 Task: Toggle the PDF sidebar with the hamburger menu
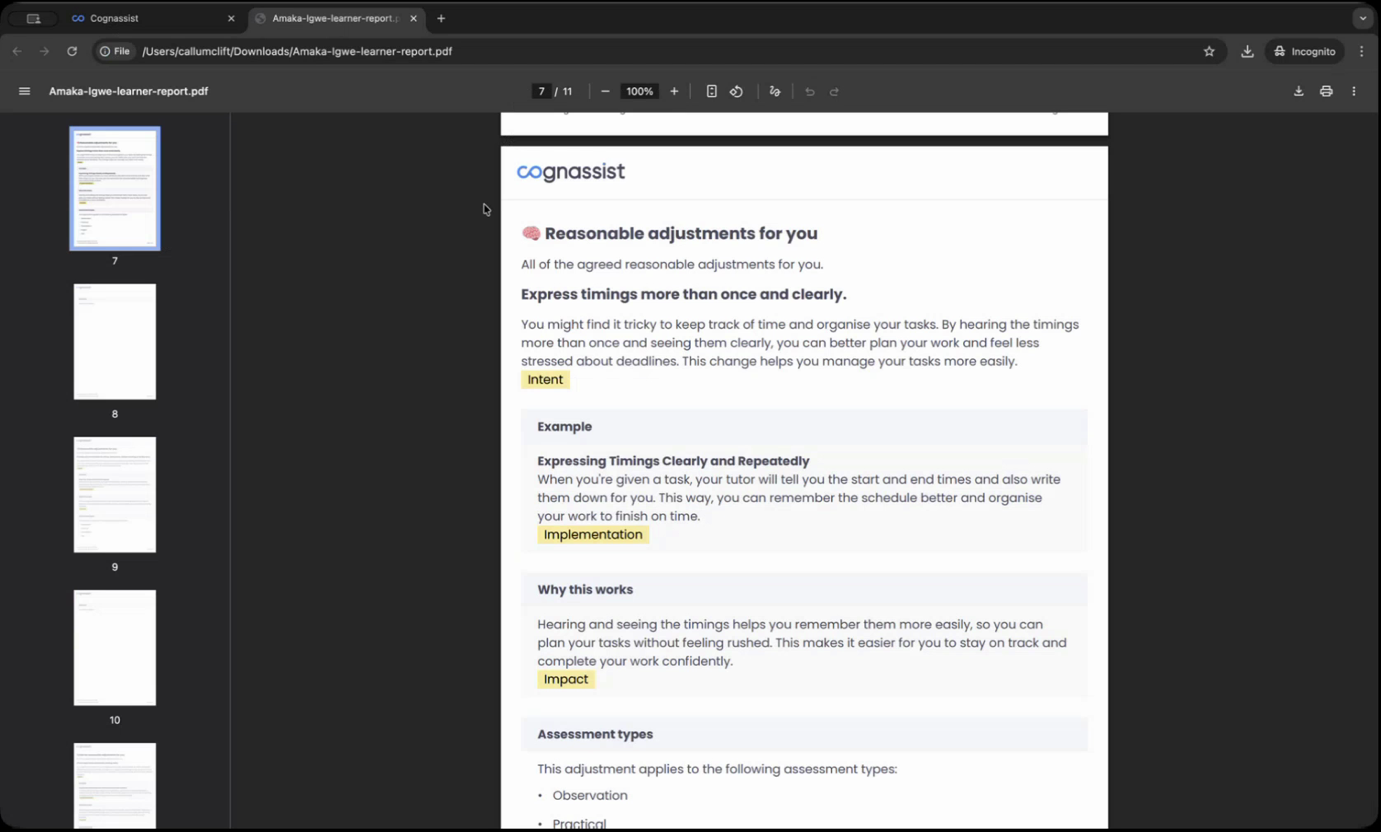pos(24,91)
